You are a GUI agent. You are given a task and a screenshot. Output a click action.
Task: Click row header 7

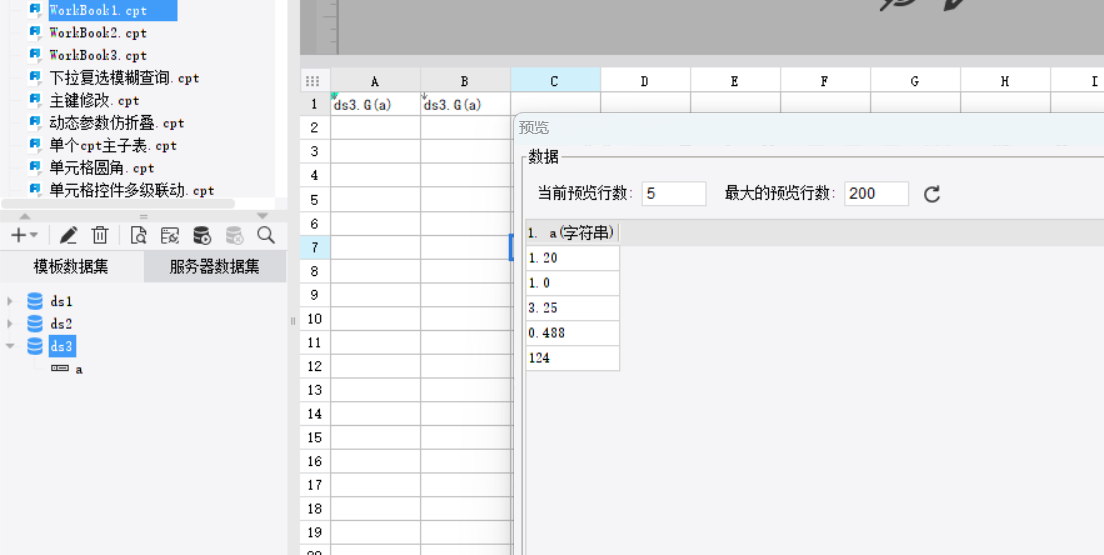[x=315, y=247]
